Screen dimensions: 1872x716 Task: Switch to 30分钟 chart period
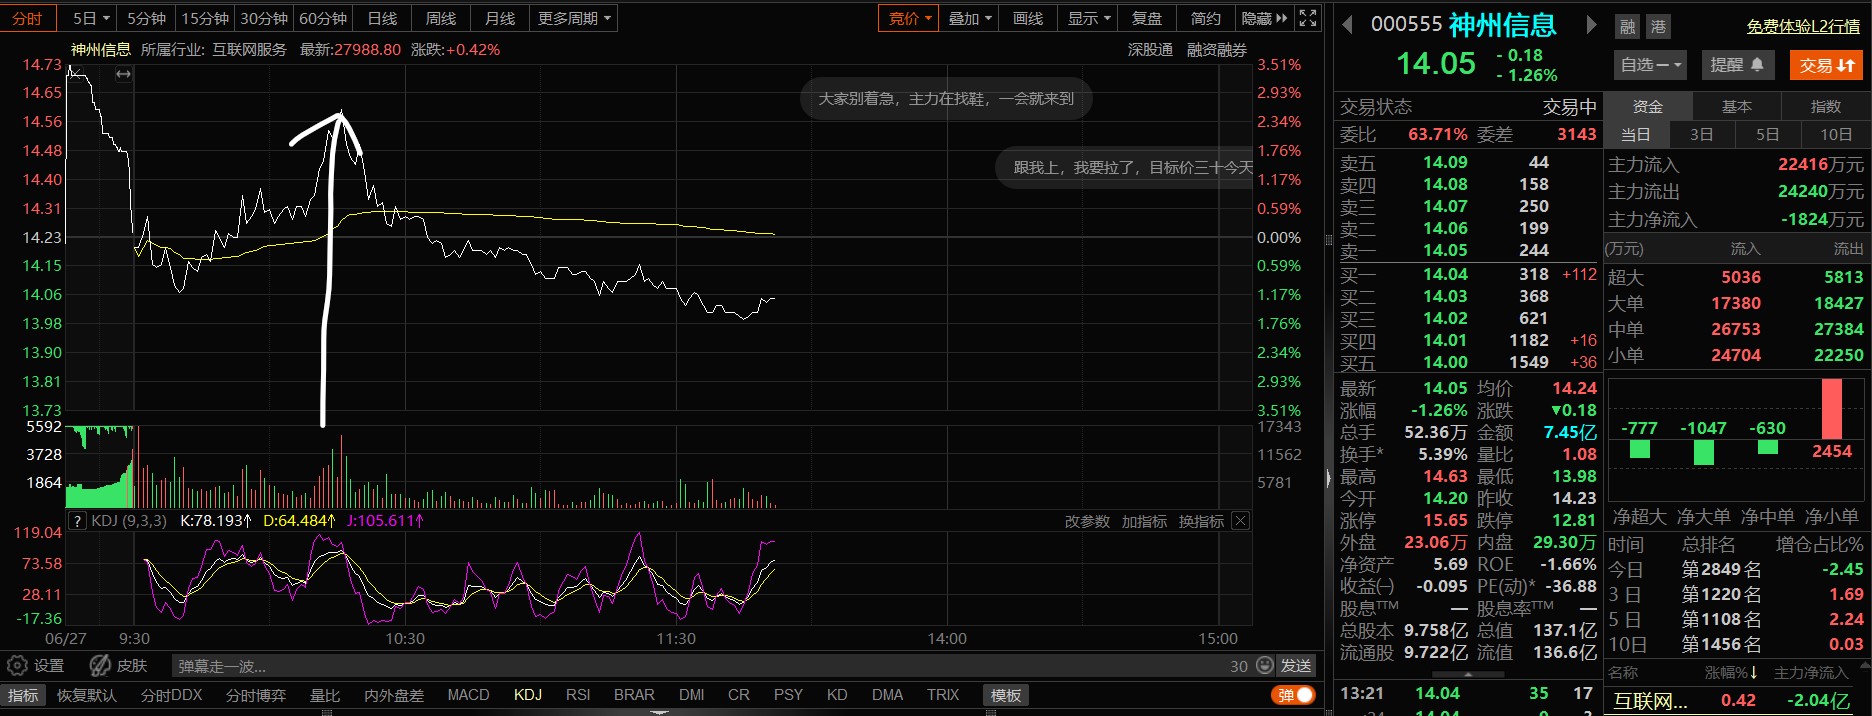click(x=264, y=18)
